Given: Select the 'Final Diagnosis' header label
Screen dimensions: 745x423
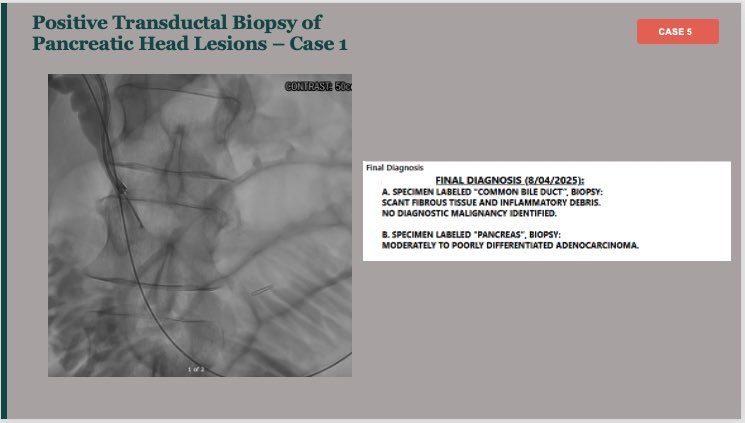Looking at the screenshot, I should point(394,167).
